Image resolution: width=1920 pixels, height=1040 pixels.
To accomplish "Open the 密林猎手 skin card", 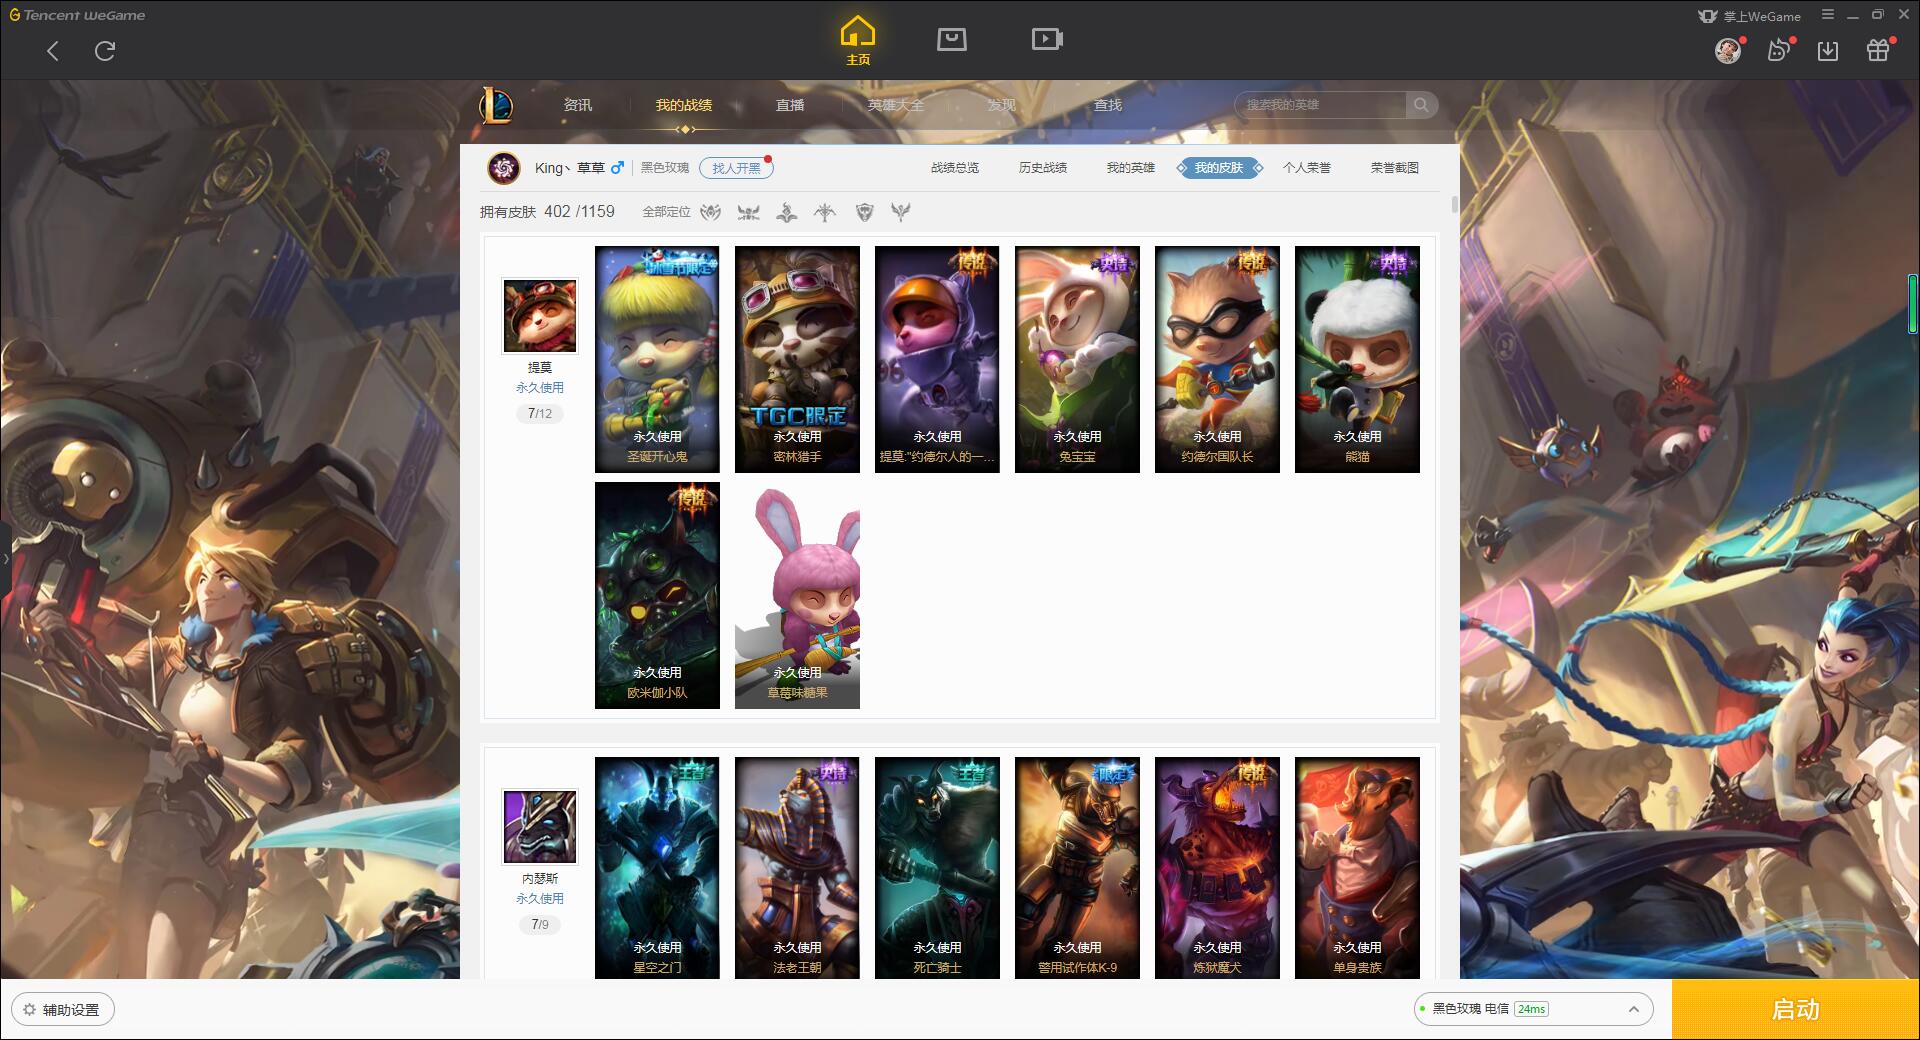I will (x=797, y=359).
